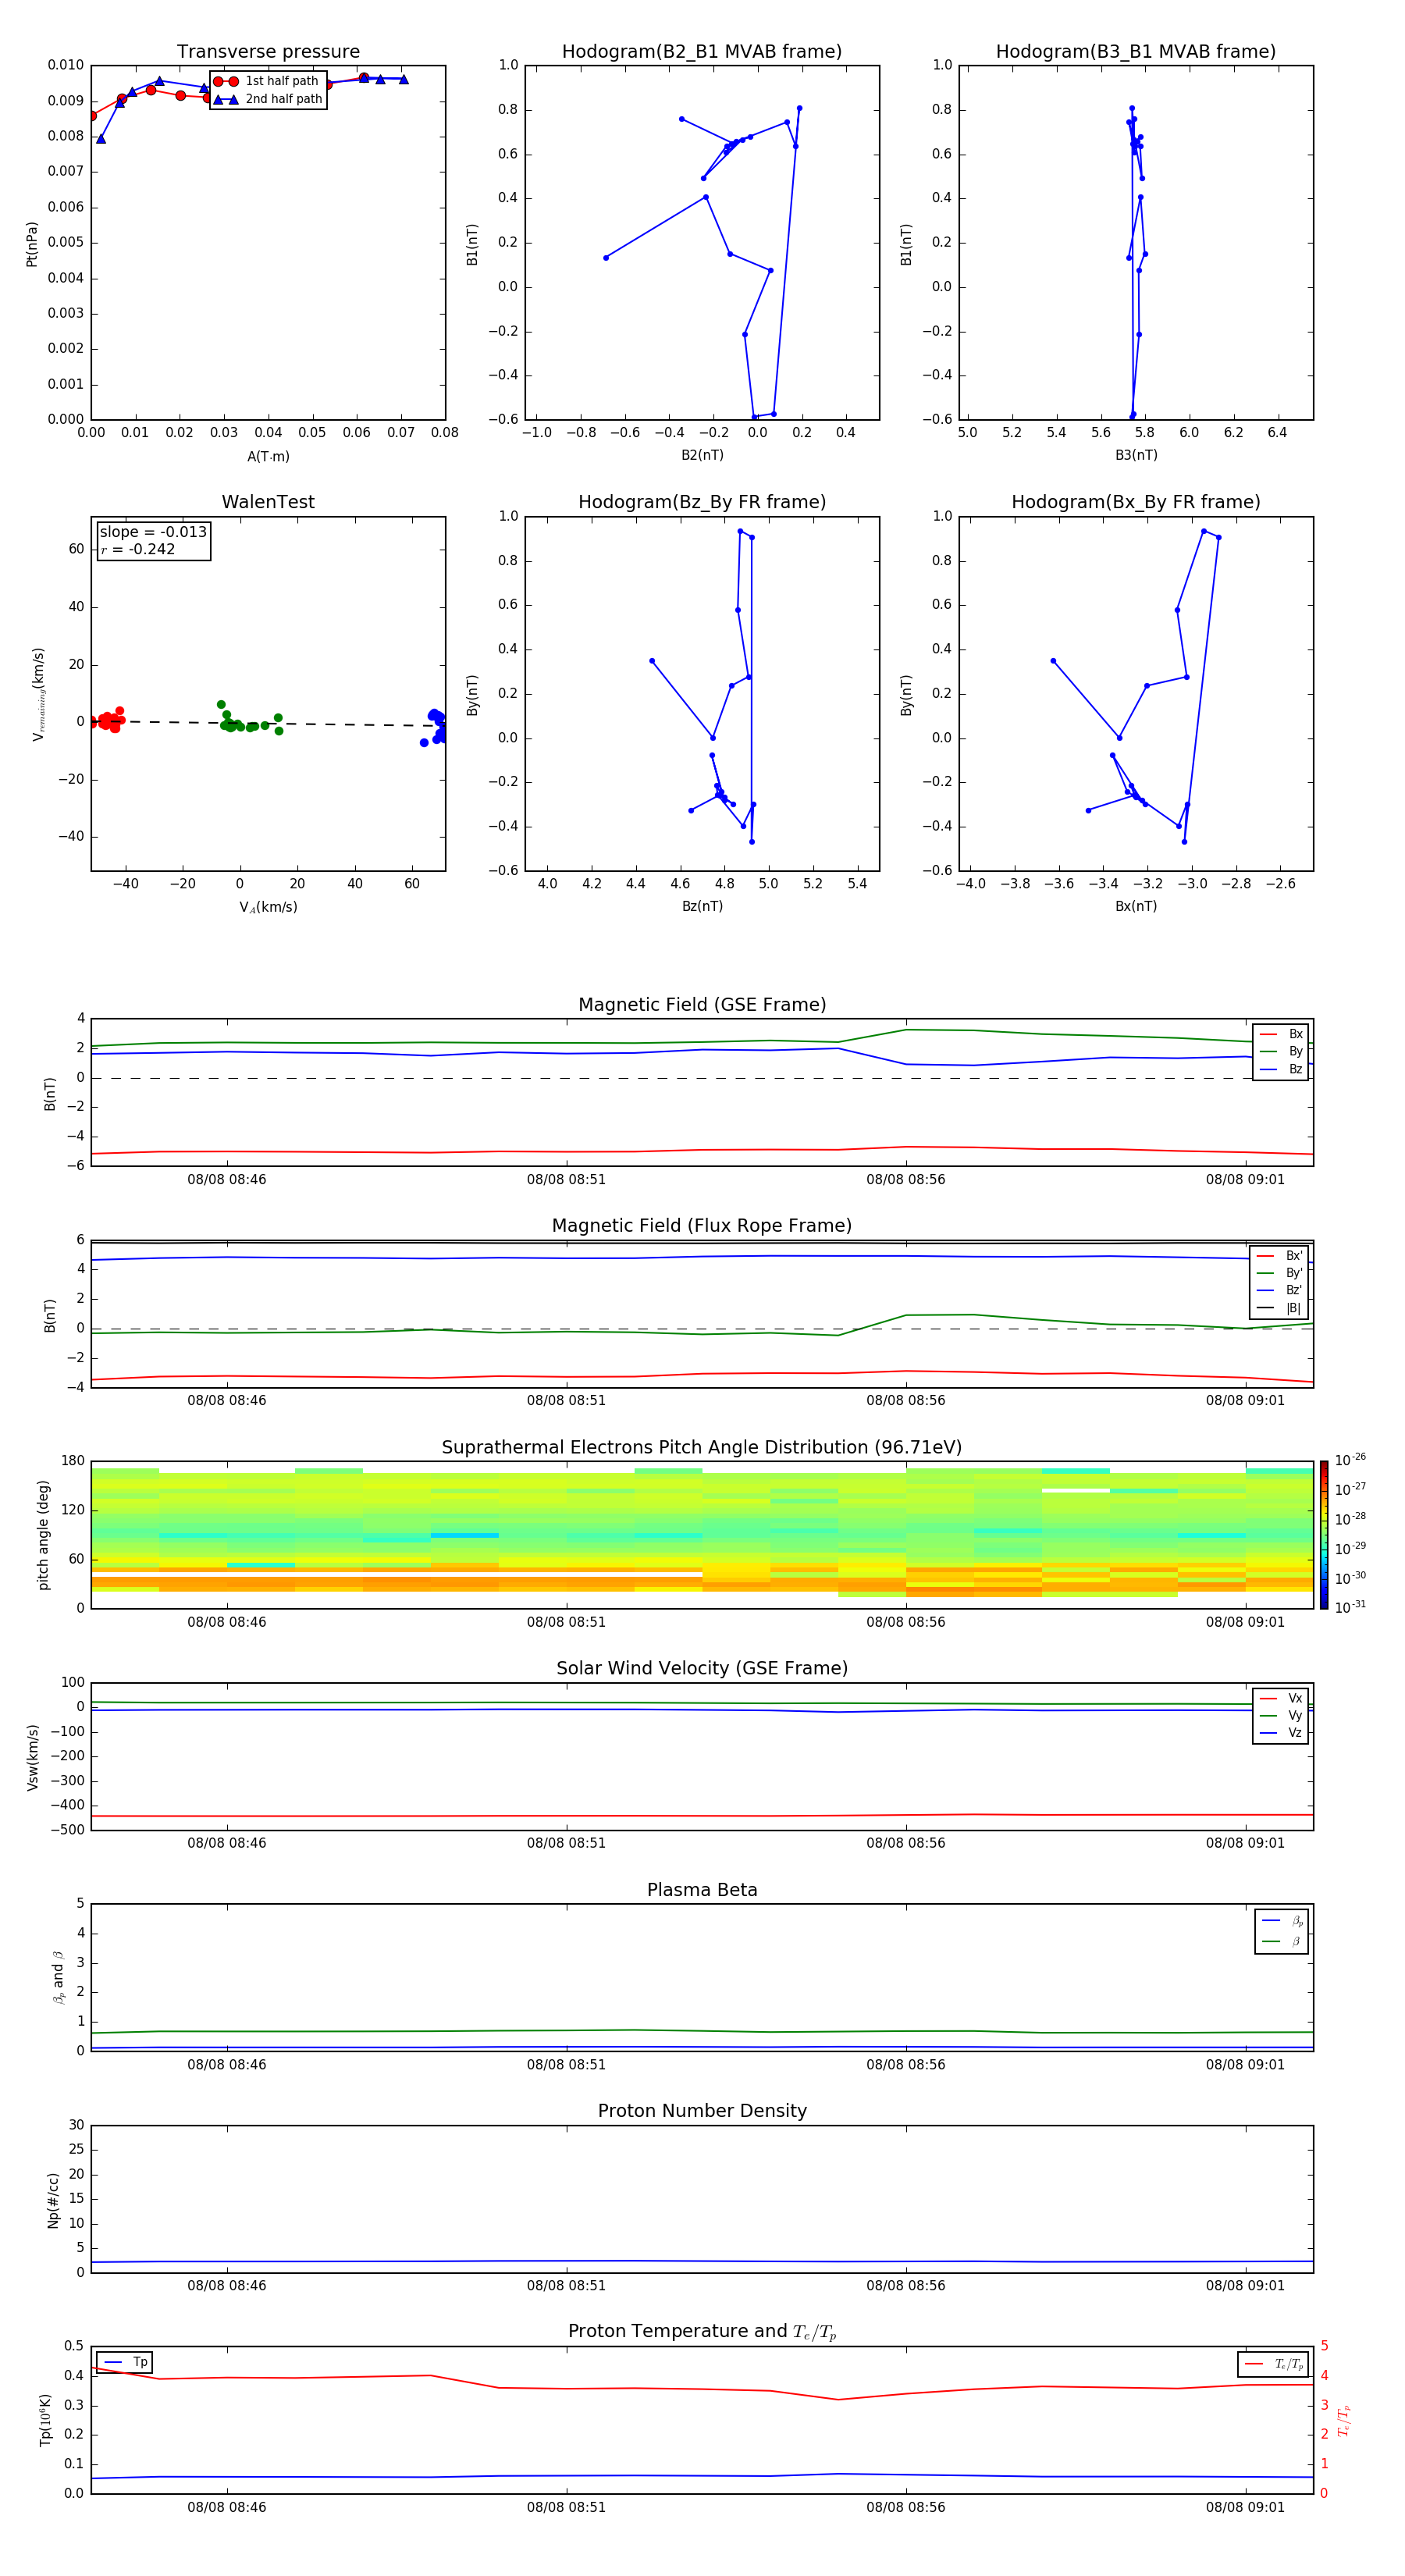Select the "Hodogram(B3_B1 MVAB frame)" title
Viewport: 1405px width, 2576px height.
pos(1136,52)
